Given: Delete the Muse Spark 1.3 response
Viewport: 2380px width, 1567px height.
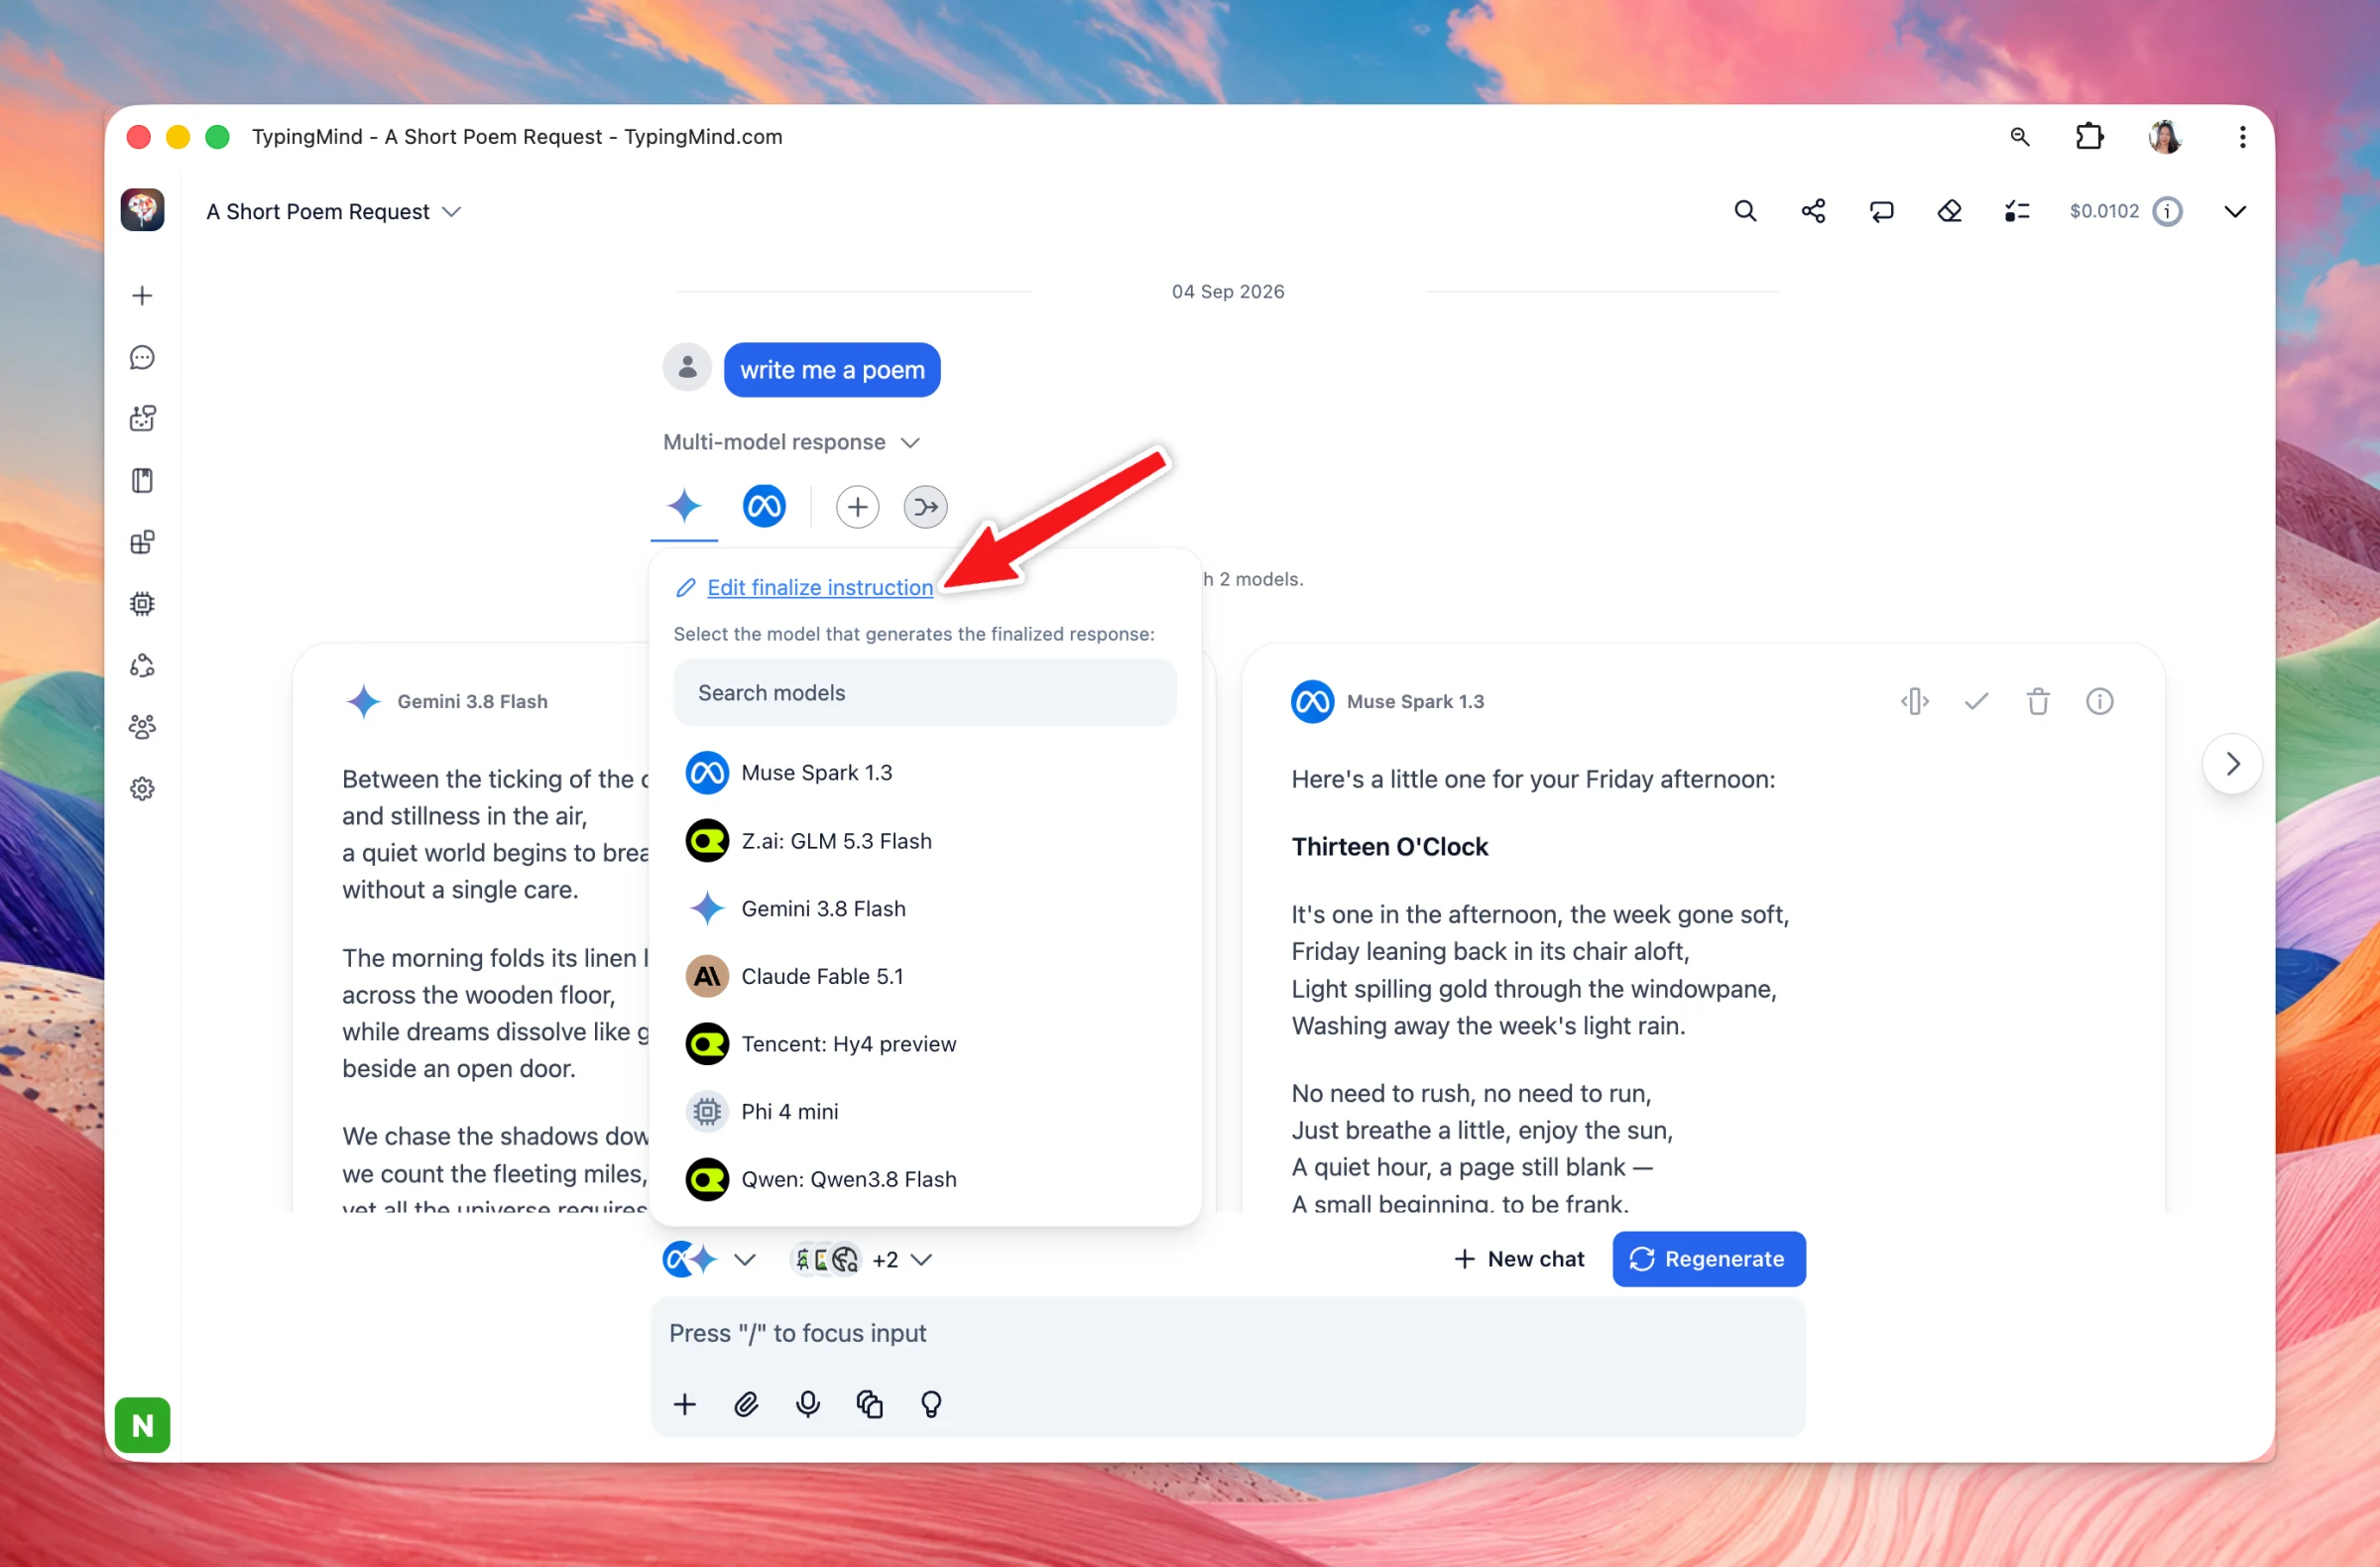Looking at the screenshot, I should (2038, 701).
